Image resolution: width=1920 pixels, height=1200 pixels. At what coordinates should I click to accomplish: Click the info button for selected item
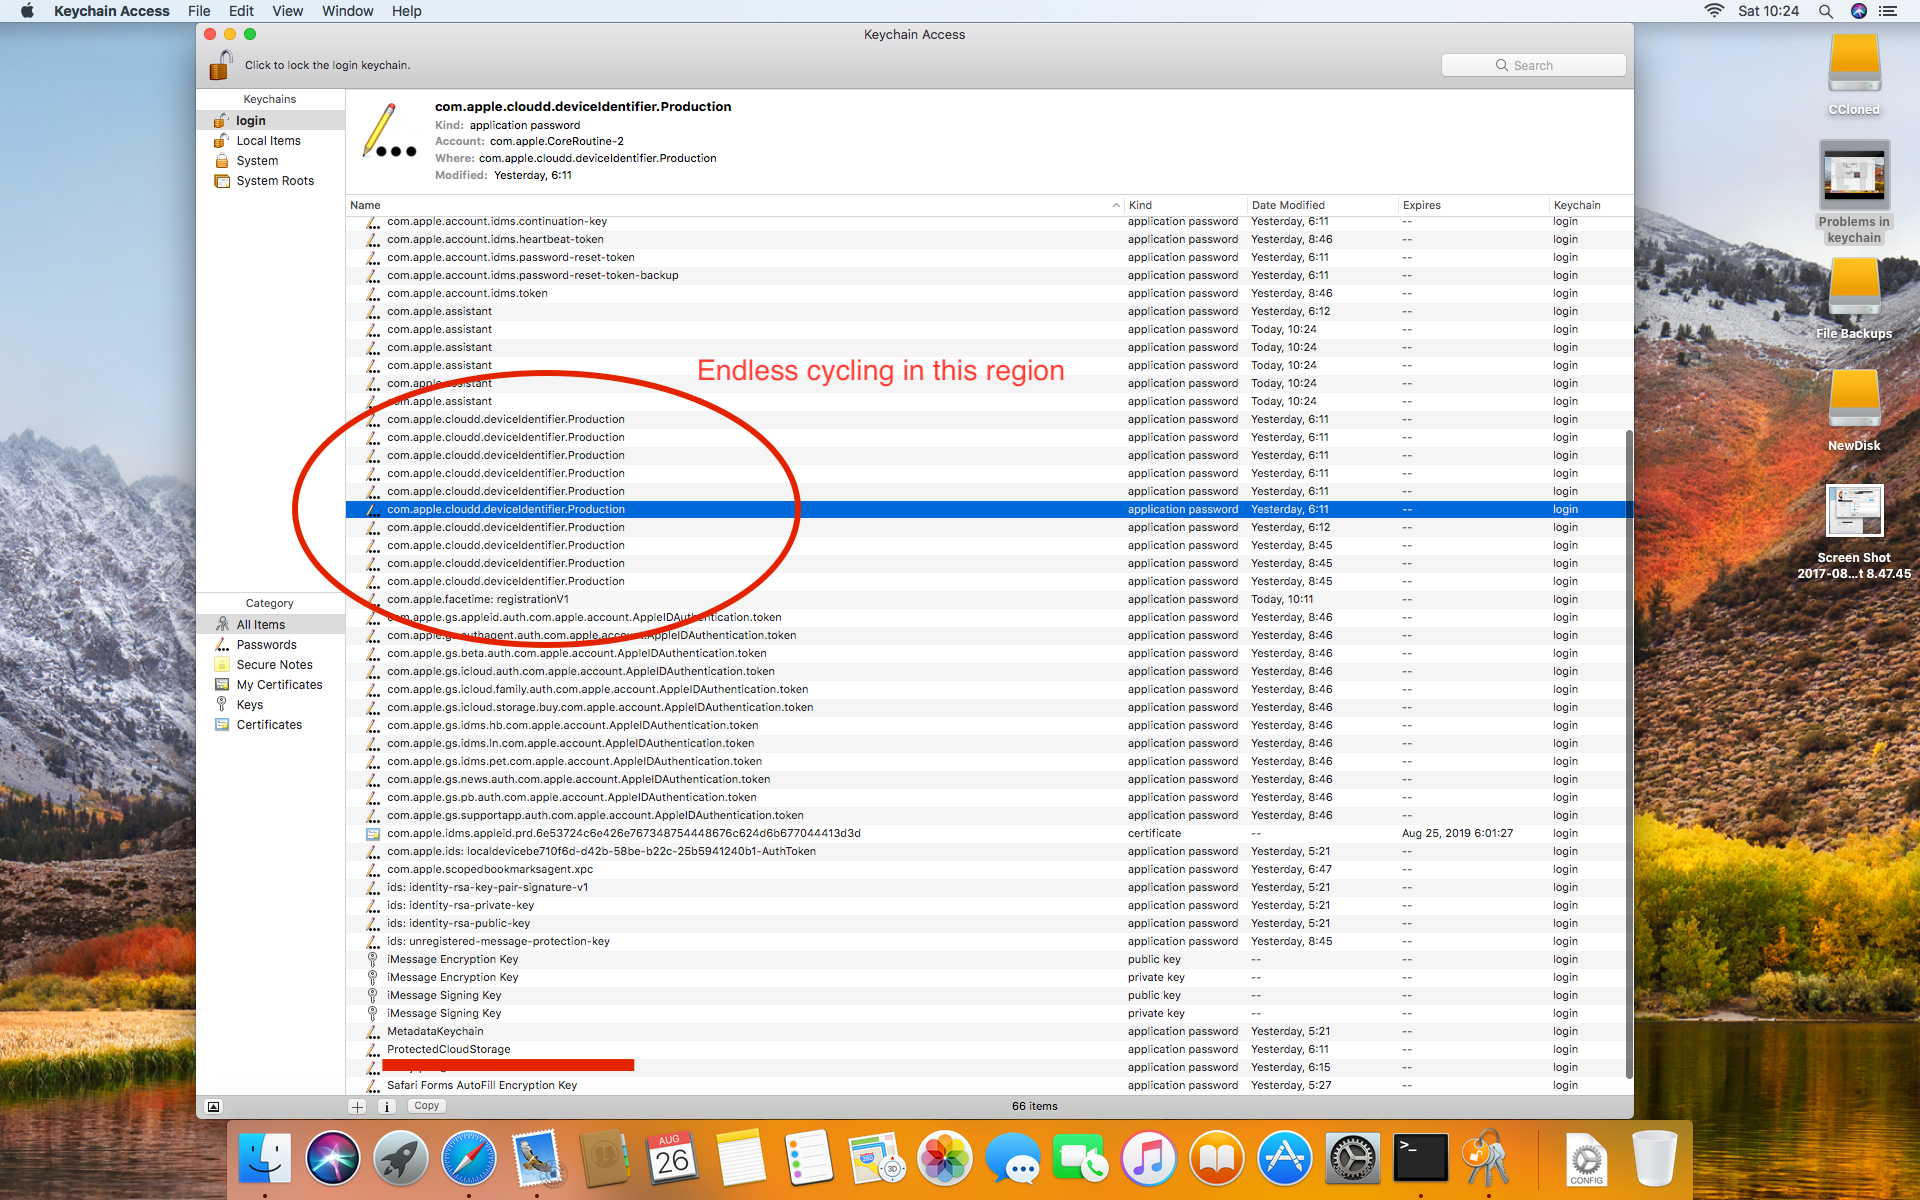pyautogui.click(x=387, y=1106)
